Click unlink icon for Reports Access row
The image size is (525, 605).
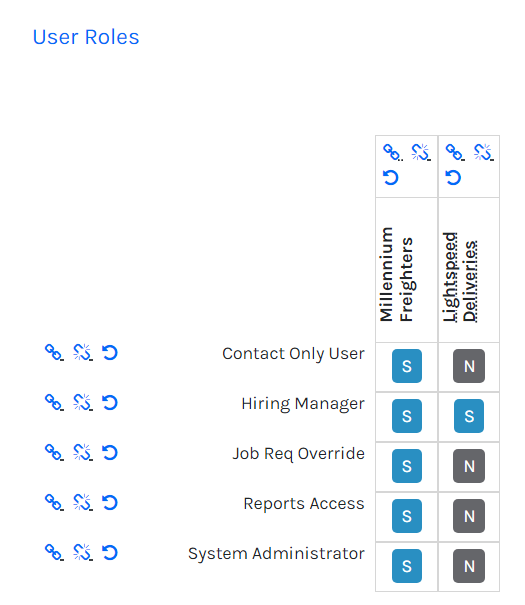(83, 502)
